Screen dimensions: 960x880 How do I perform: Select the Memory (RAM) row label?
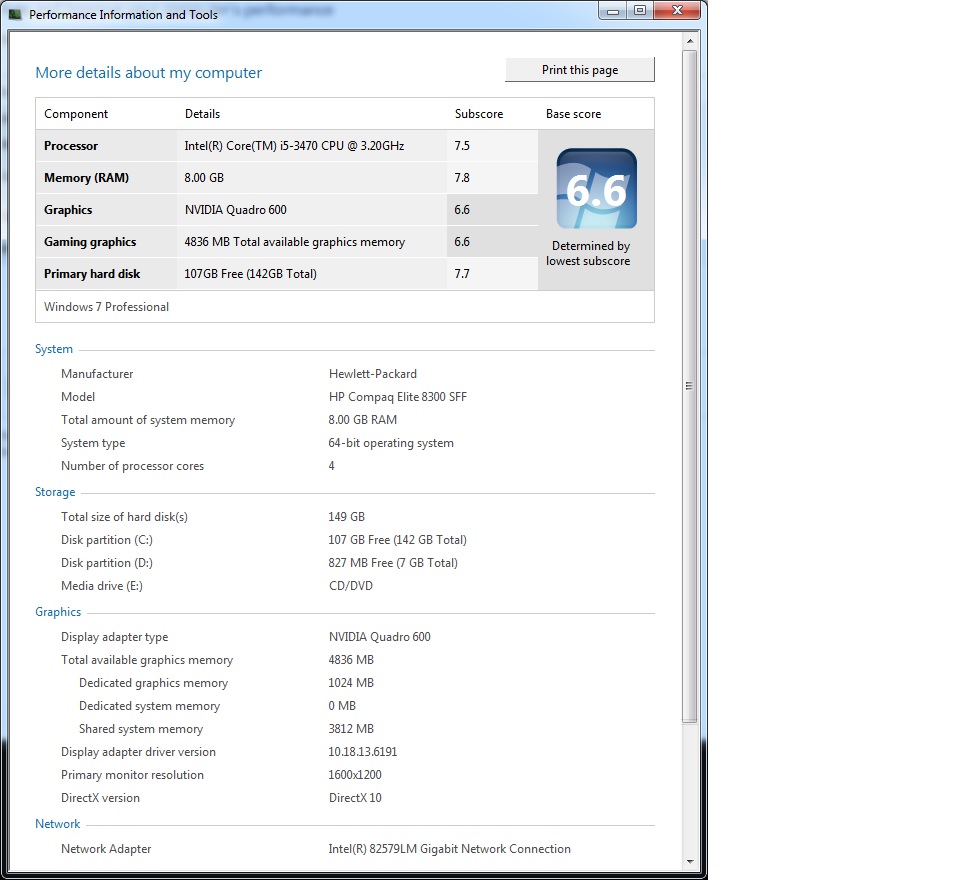[x=86, y=178]
